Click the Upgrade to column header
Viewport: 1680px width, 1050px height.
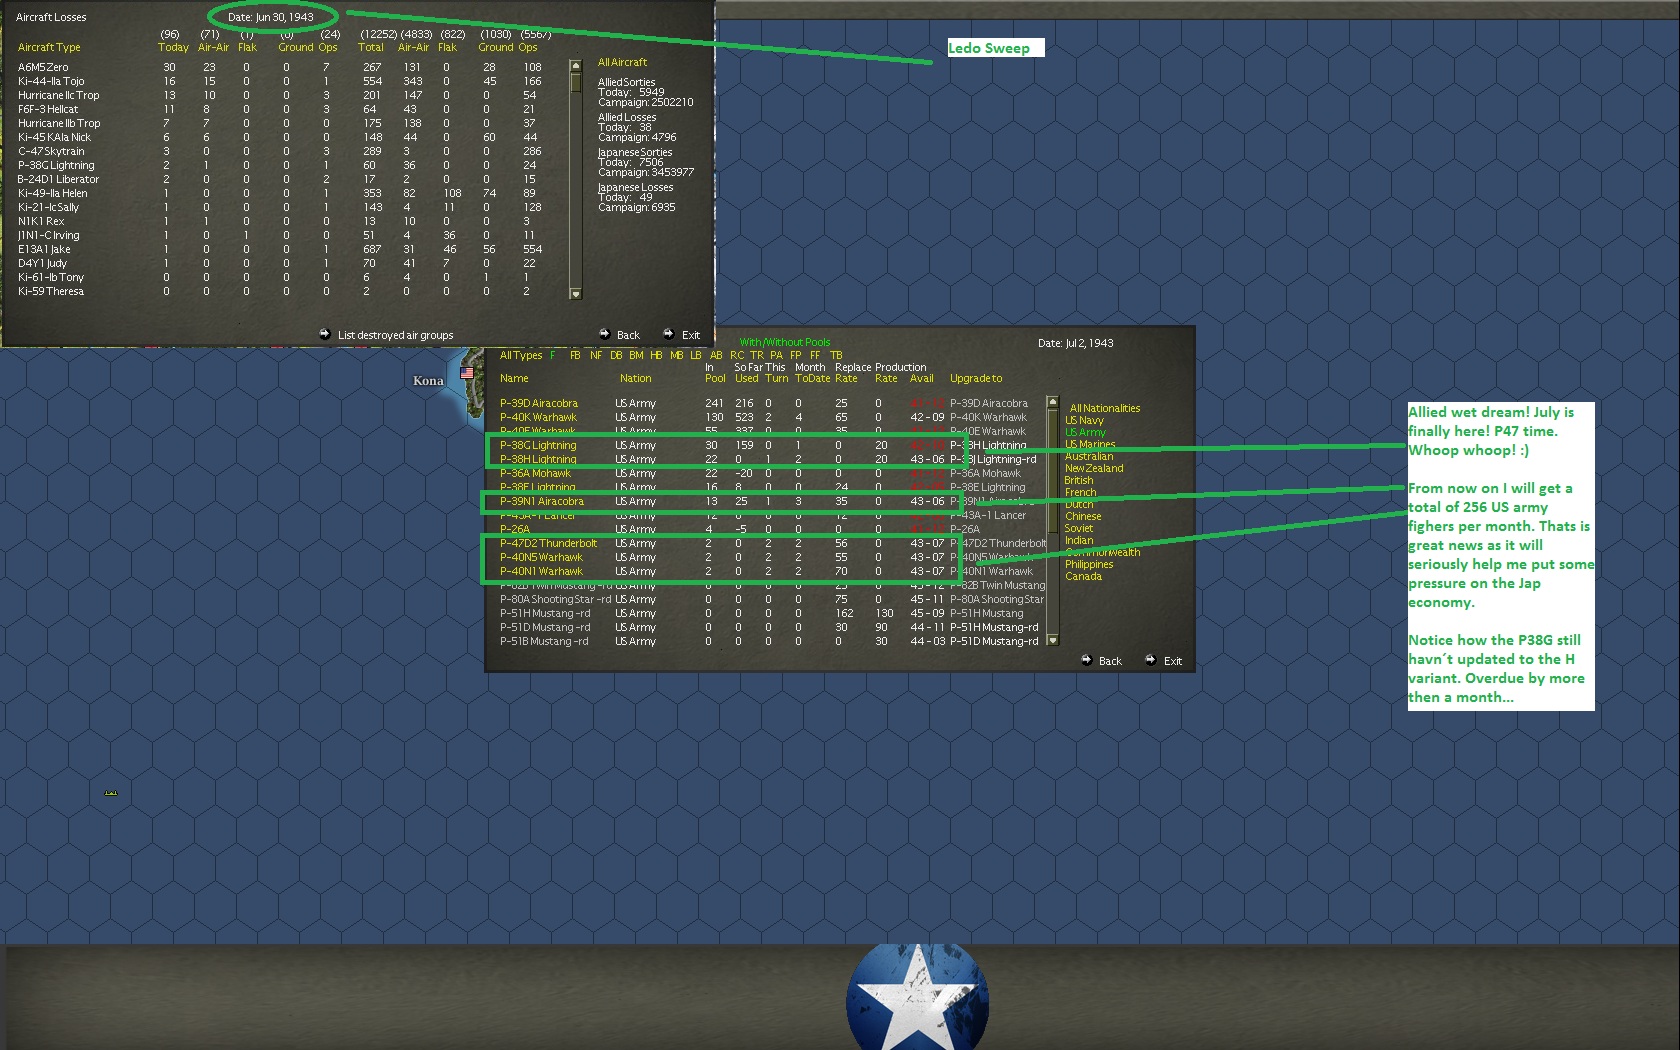tap(976, 378)
